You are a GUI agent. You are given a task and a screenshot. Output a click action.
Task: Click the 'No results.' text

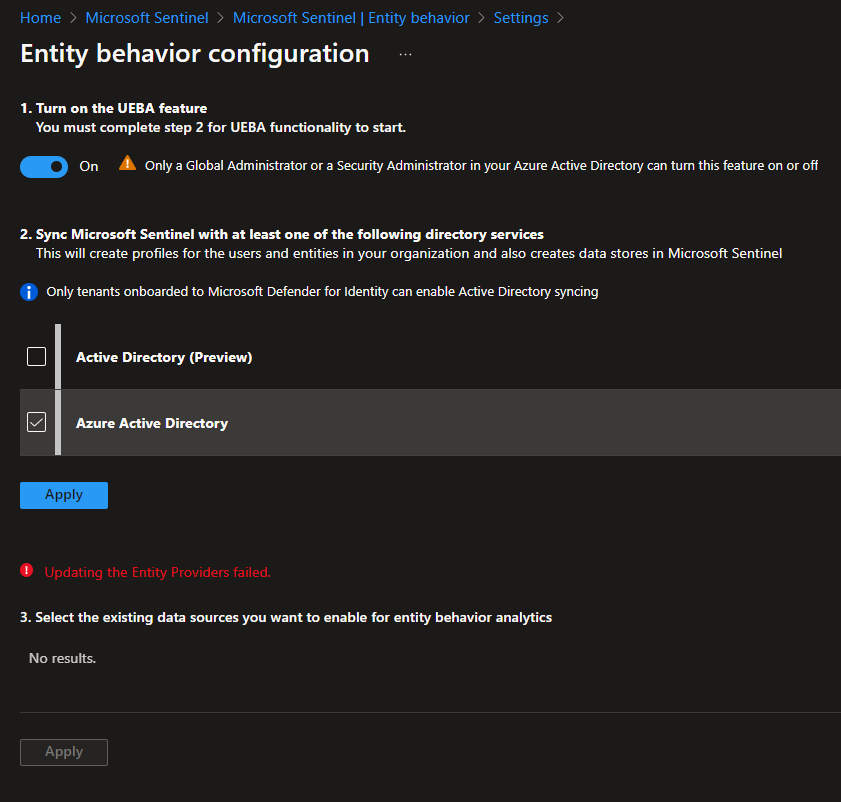tap(62, 658)
